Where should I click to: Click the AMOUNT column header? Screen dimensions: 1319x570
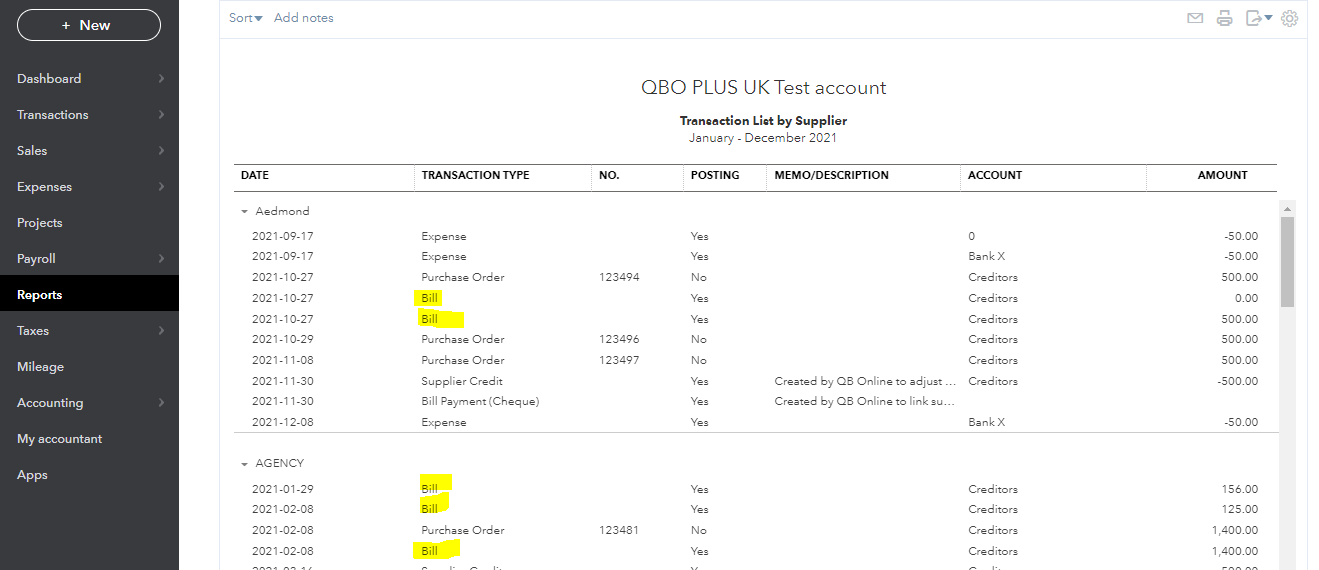pos(1222,175)
